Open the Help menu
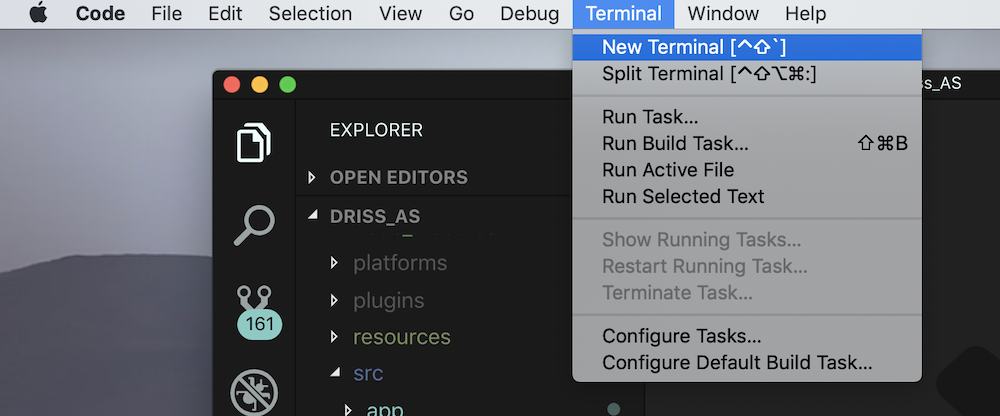1000x416 pixels. point(805,13)
